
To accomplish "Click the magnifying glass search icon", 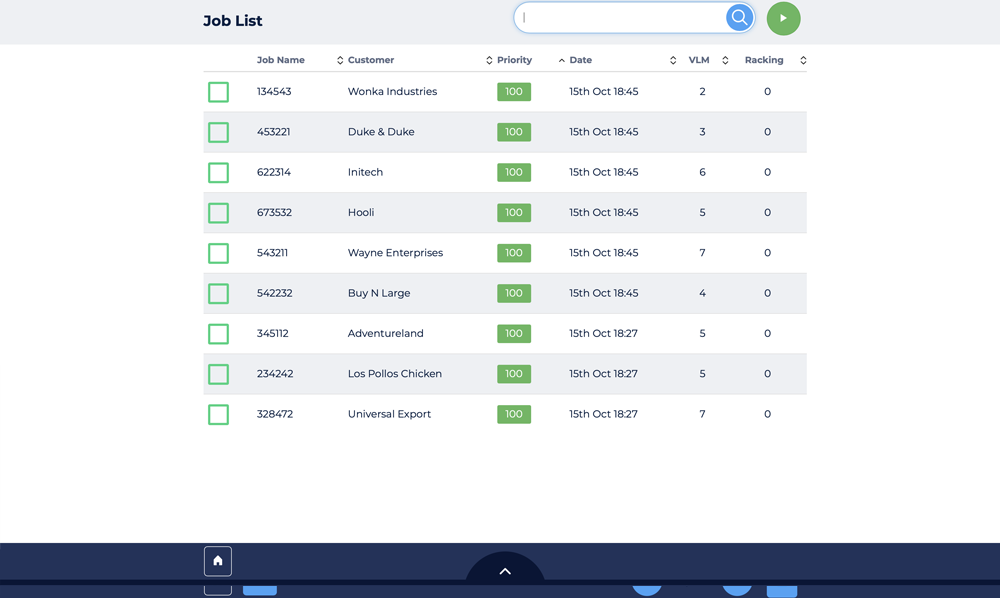I will click(739, 18).
